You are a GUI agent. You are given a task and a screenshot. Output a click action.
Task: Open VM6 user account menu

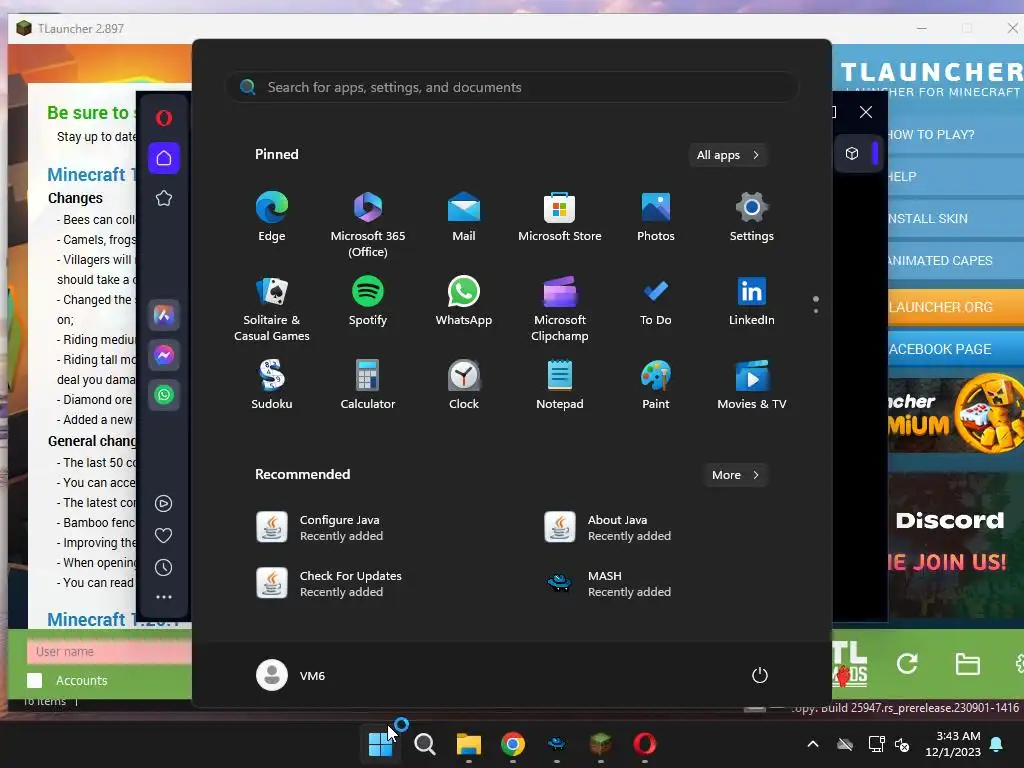tap(291, 675)
